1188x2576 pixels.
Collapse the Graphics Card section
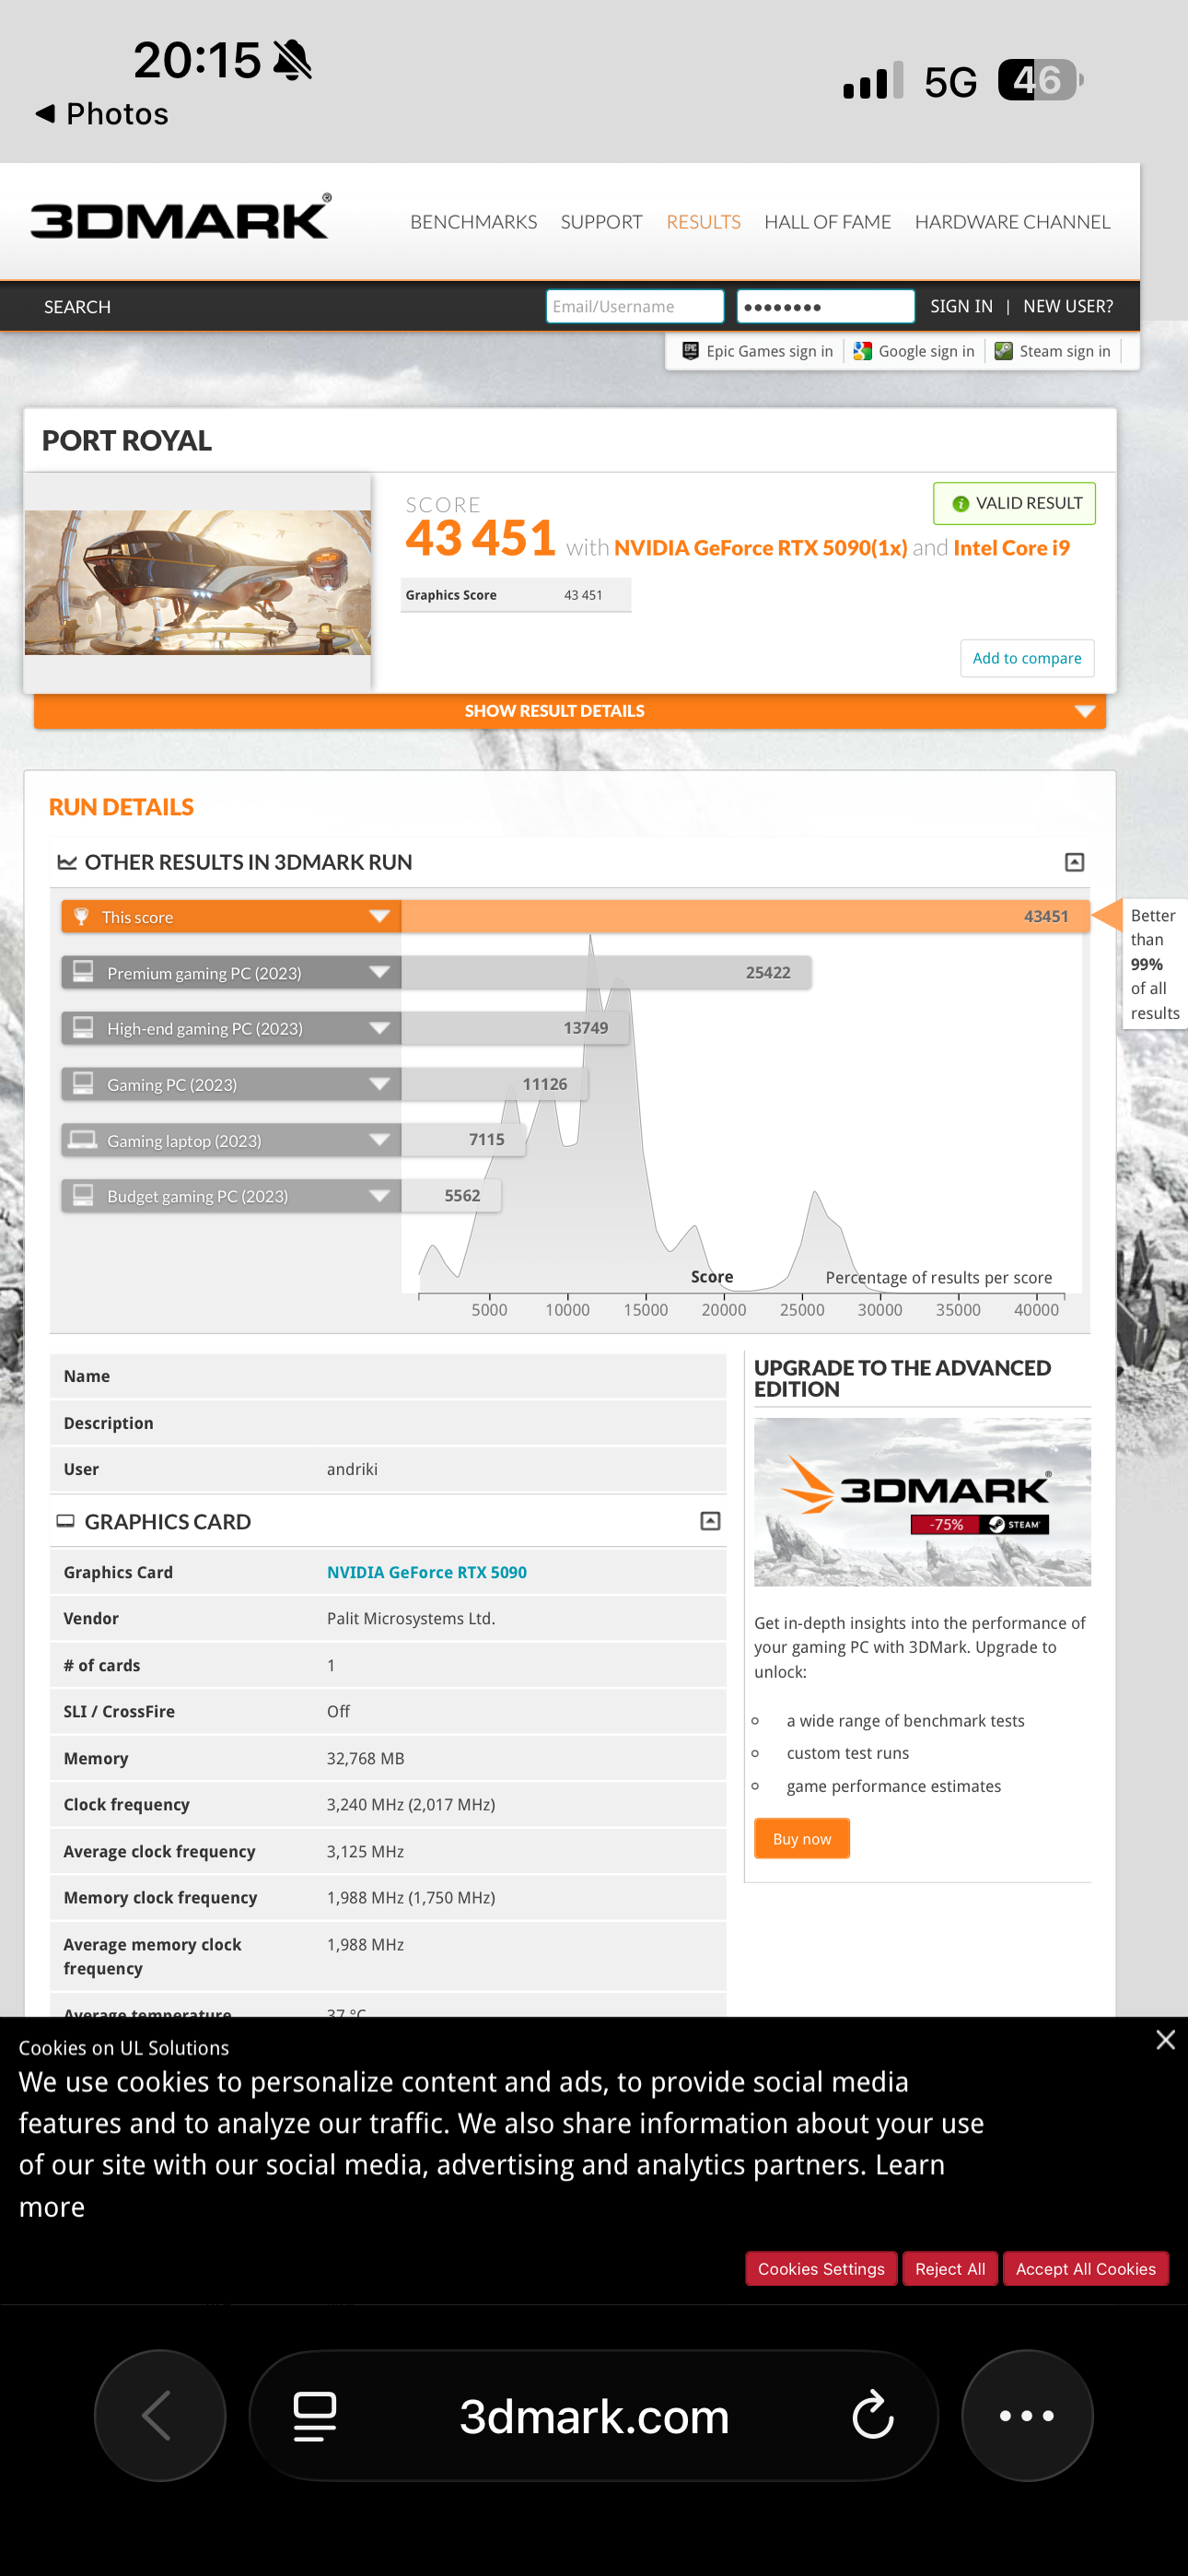click(x=710, y=1521)
